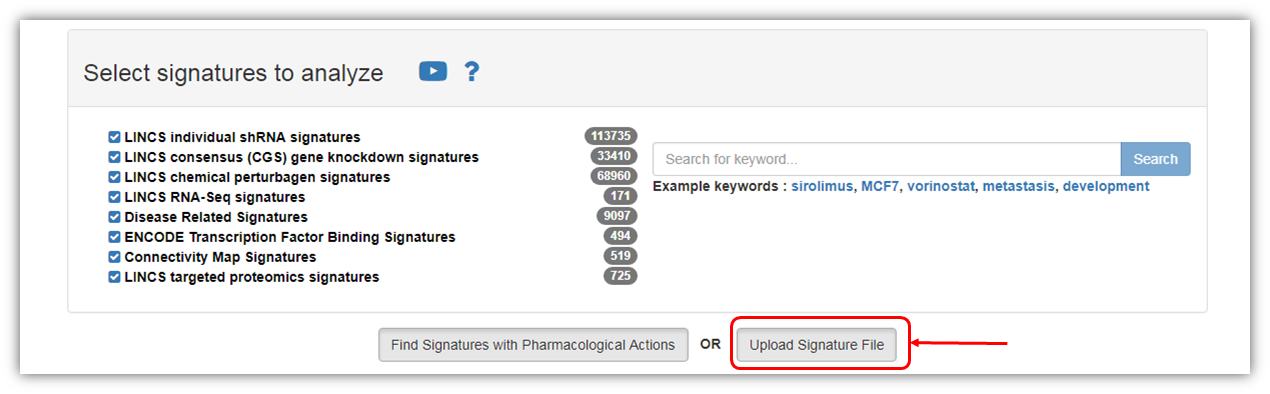Click the Upload Signature File button
The image size is (1270, 394).
coord(817,345)
